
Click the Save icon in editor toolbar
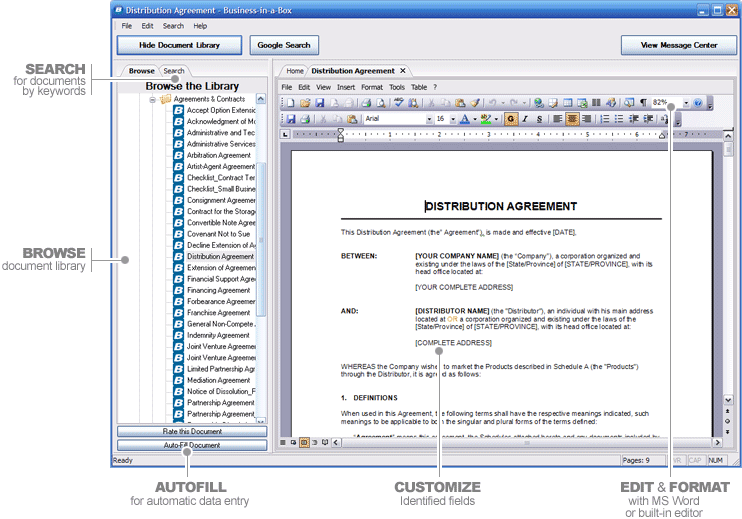tap(319, 103)
